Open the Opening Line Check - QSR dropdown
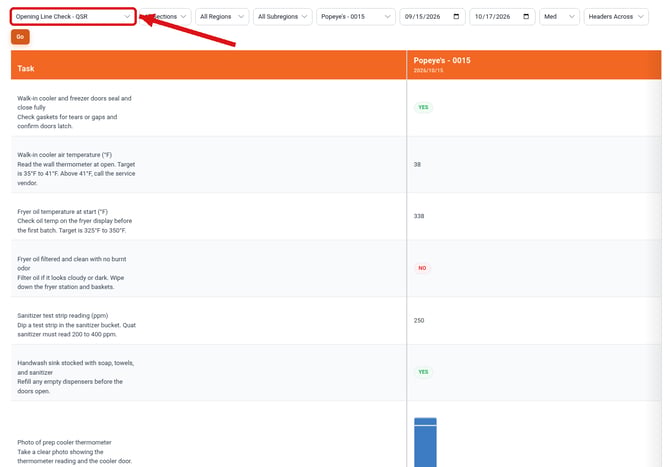The height and width of the screenshot is (467, 670). click(x=73, y=17)
